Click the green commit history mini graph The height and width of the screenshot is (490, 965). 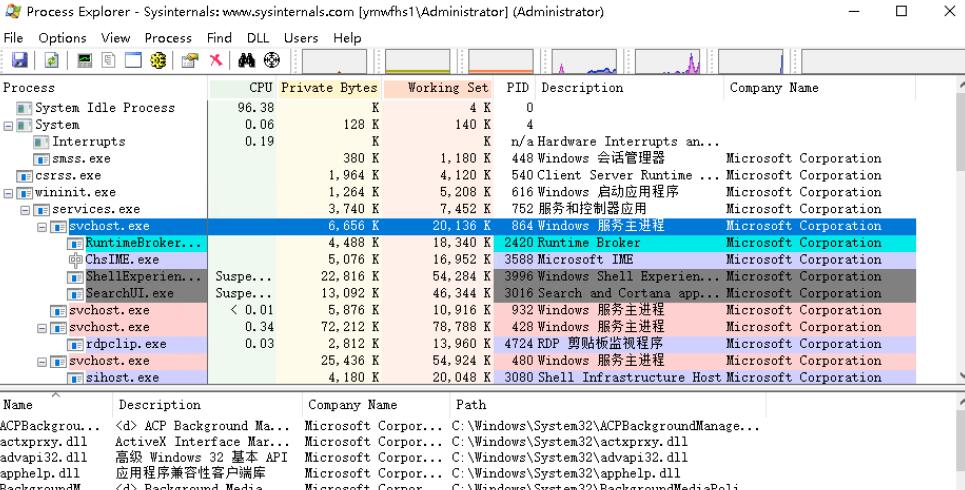coord(417,62)
